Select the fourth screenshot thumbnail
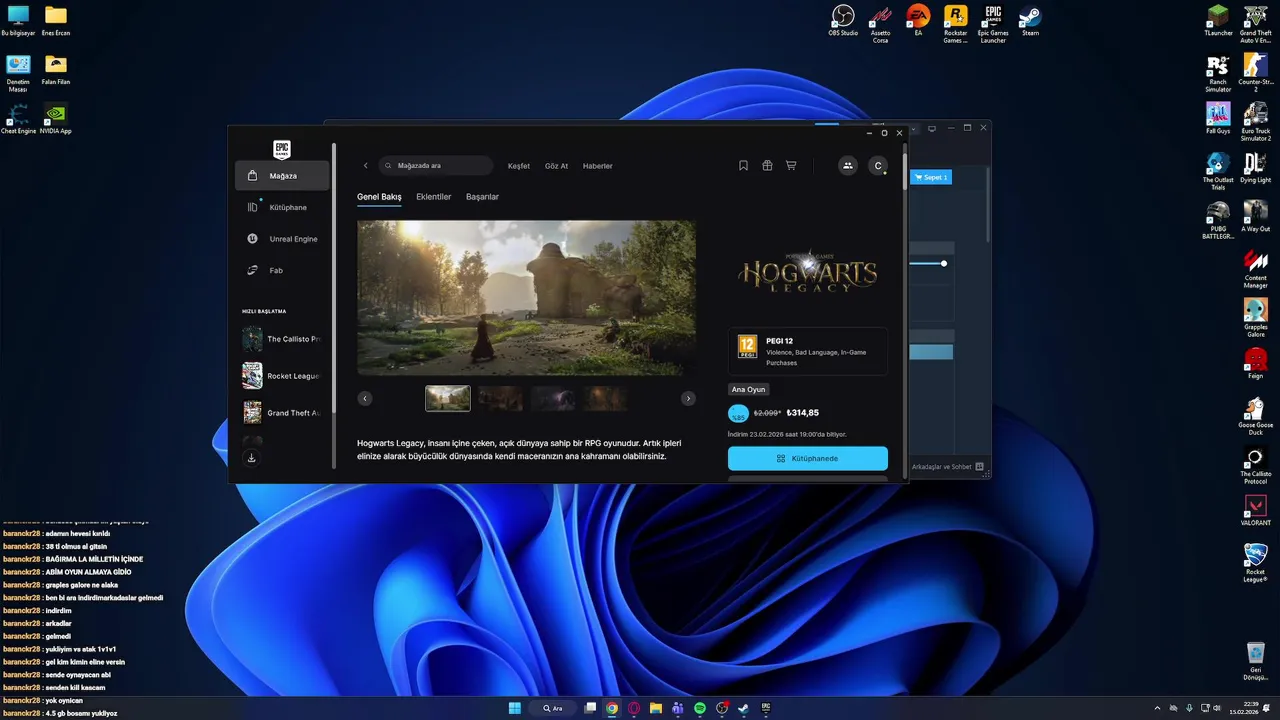Viewport: 1280px width, 720px height. coord(606,398)
